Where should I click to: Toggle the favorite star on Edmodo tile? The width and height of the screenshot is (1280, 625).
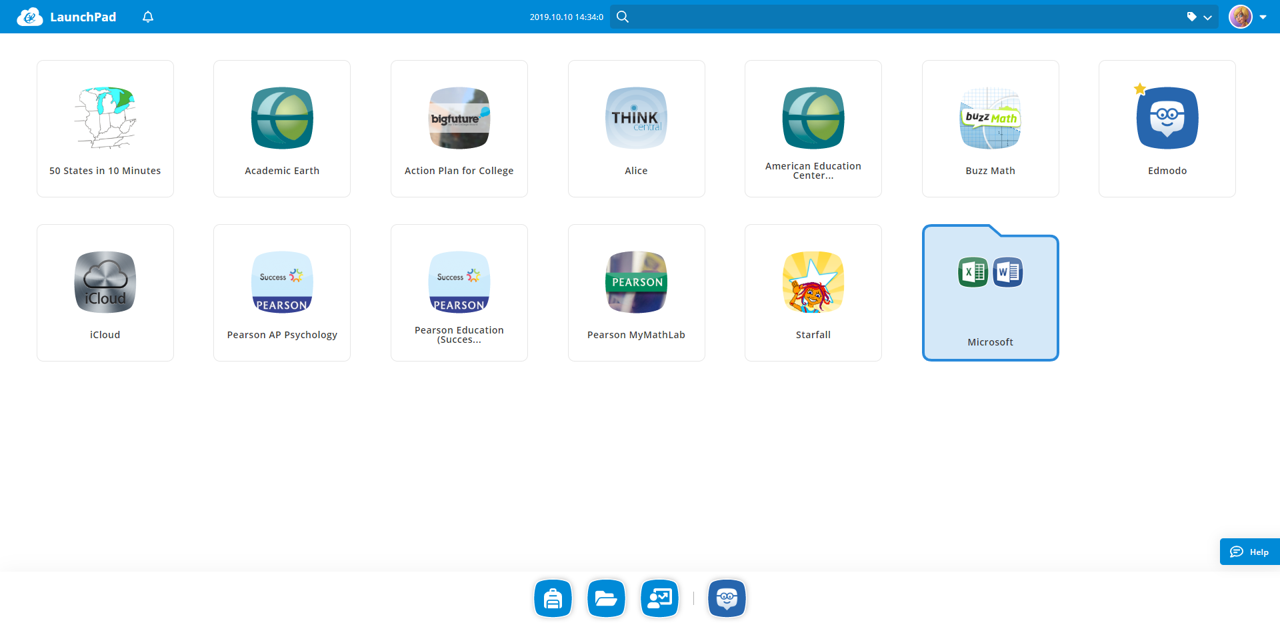[1140, 89]
